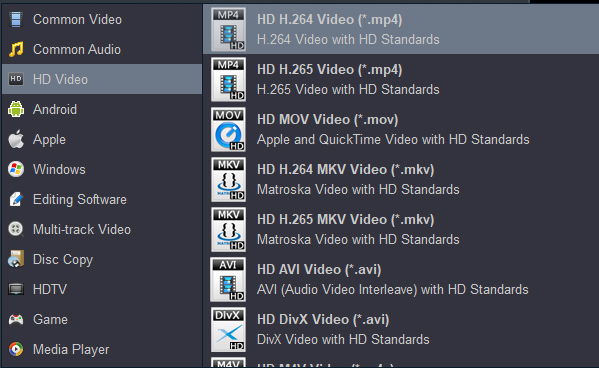
Task: Choose HD AVI Video (*.avi) title
Action: pyautogui.click(x=319, y=270)
